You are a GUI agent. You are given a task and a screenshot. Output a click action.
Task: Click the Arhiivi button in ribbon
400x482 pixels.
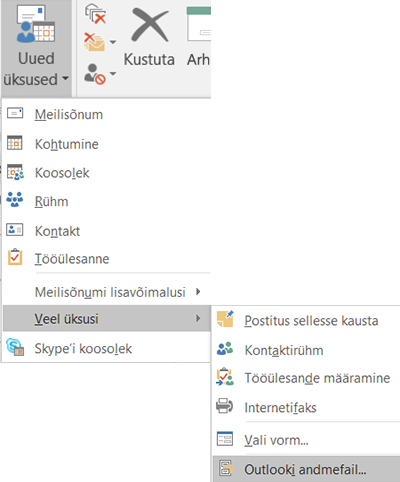pos(199,35)
